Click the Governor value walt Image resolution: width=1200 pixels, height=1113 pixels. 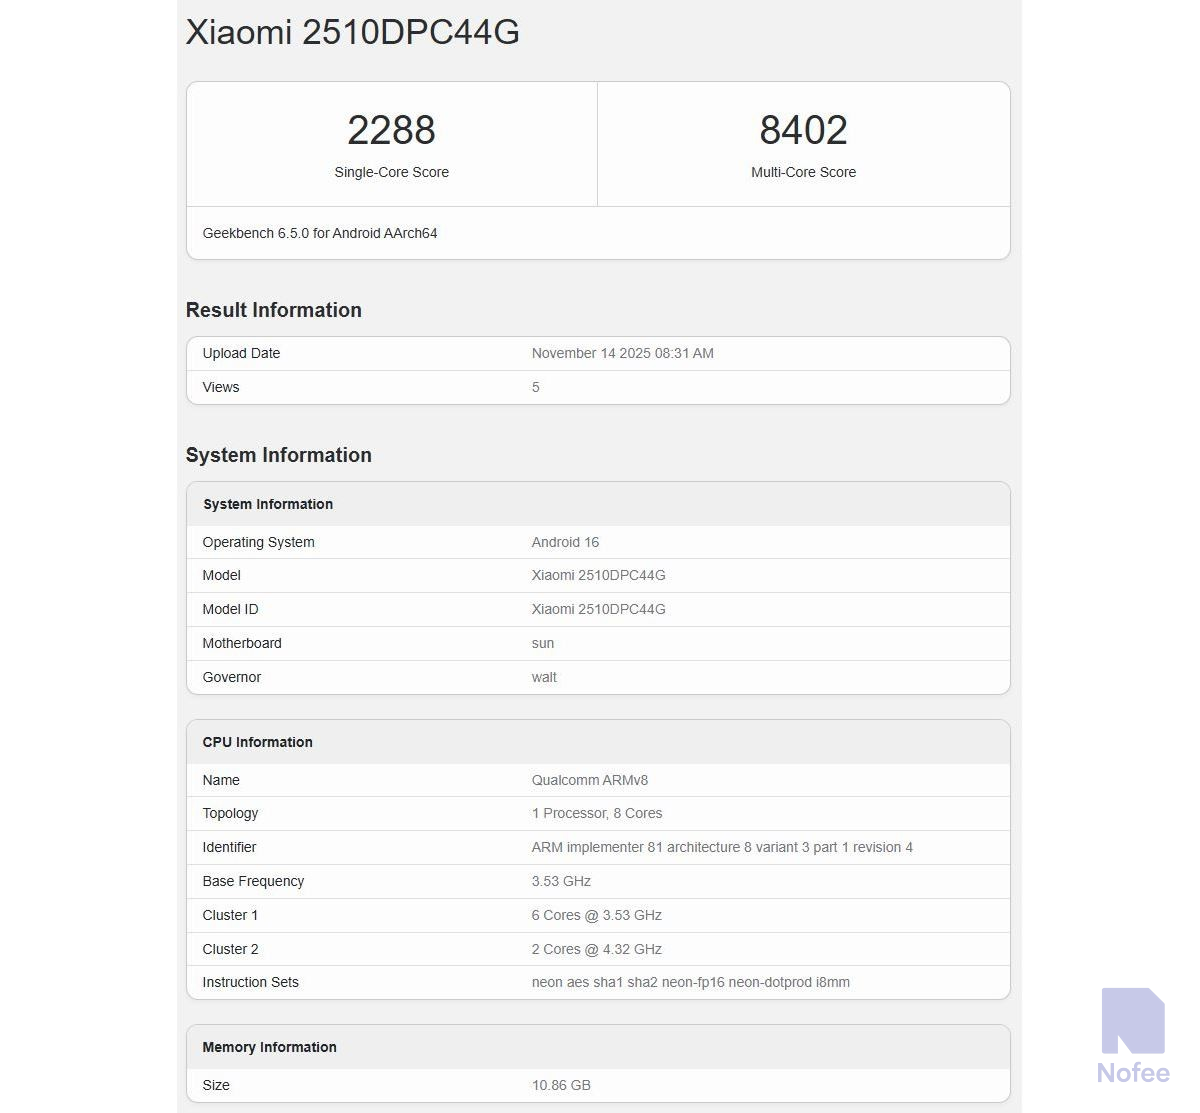coord(544,677)
